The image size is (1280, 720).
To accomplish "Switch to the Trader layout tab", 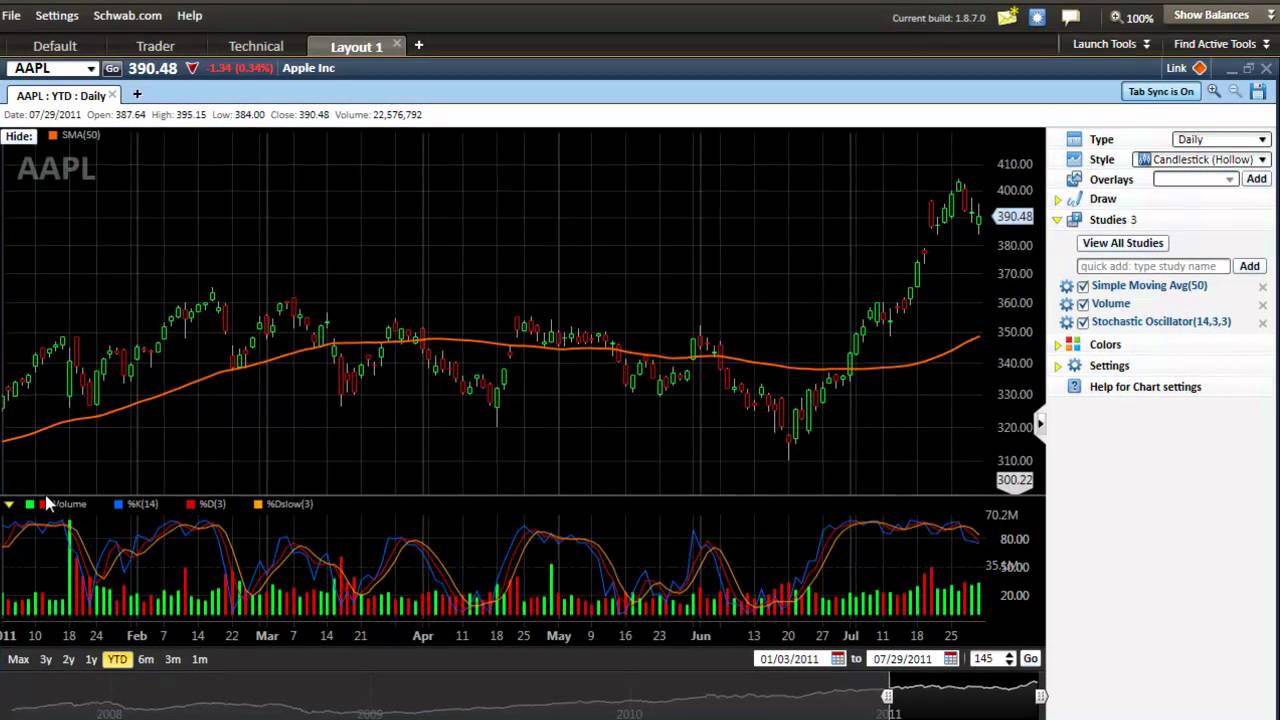I will [155, 46].
